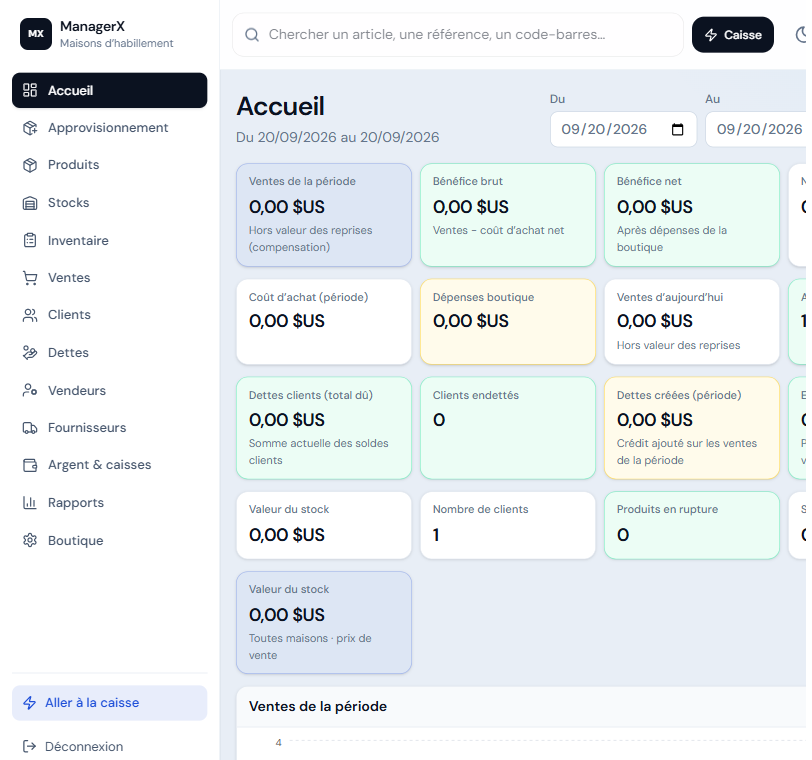
Task: Click the Dettes créées (période) card
Action: pos(692,428)
